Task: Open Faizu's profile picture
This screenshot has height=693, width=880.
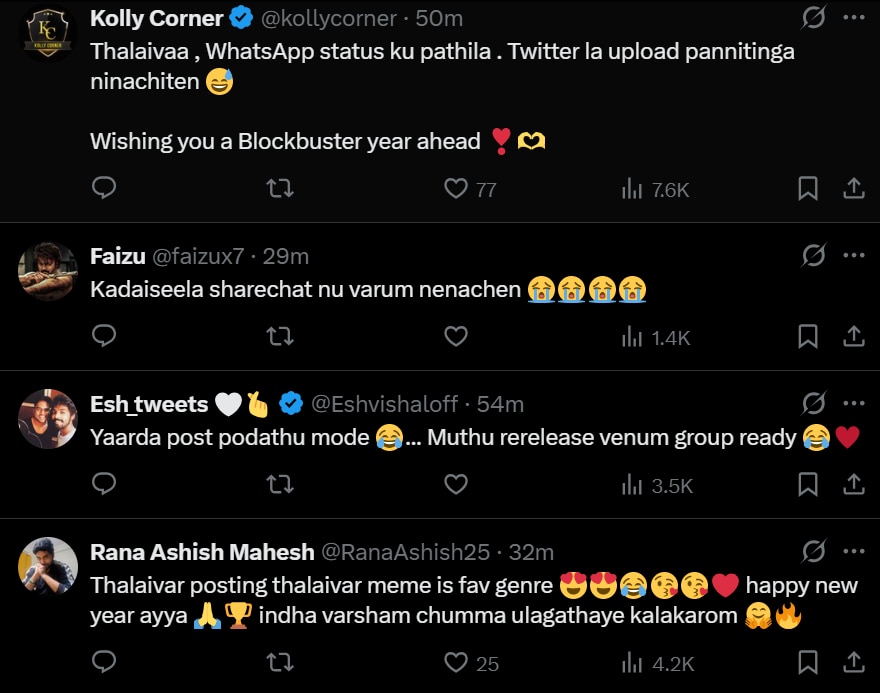Action: 47,271
